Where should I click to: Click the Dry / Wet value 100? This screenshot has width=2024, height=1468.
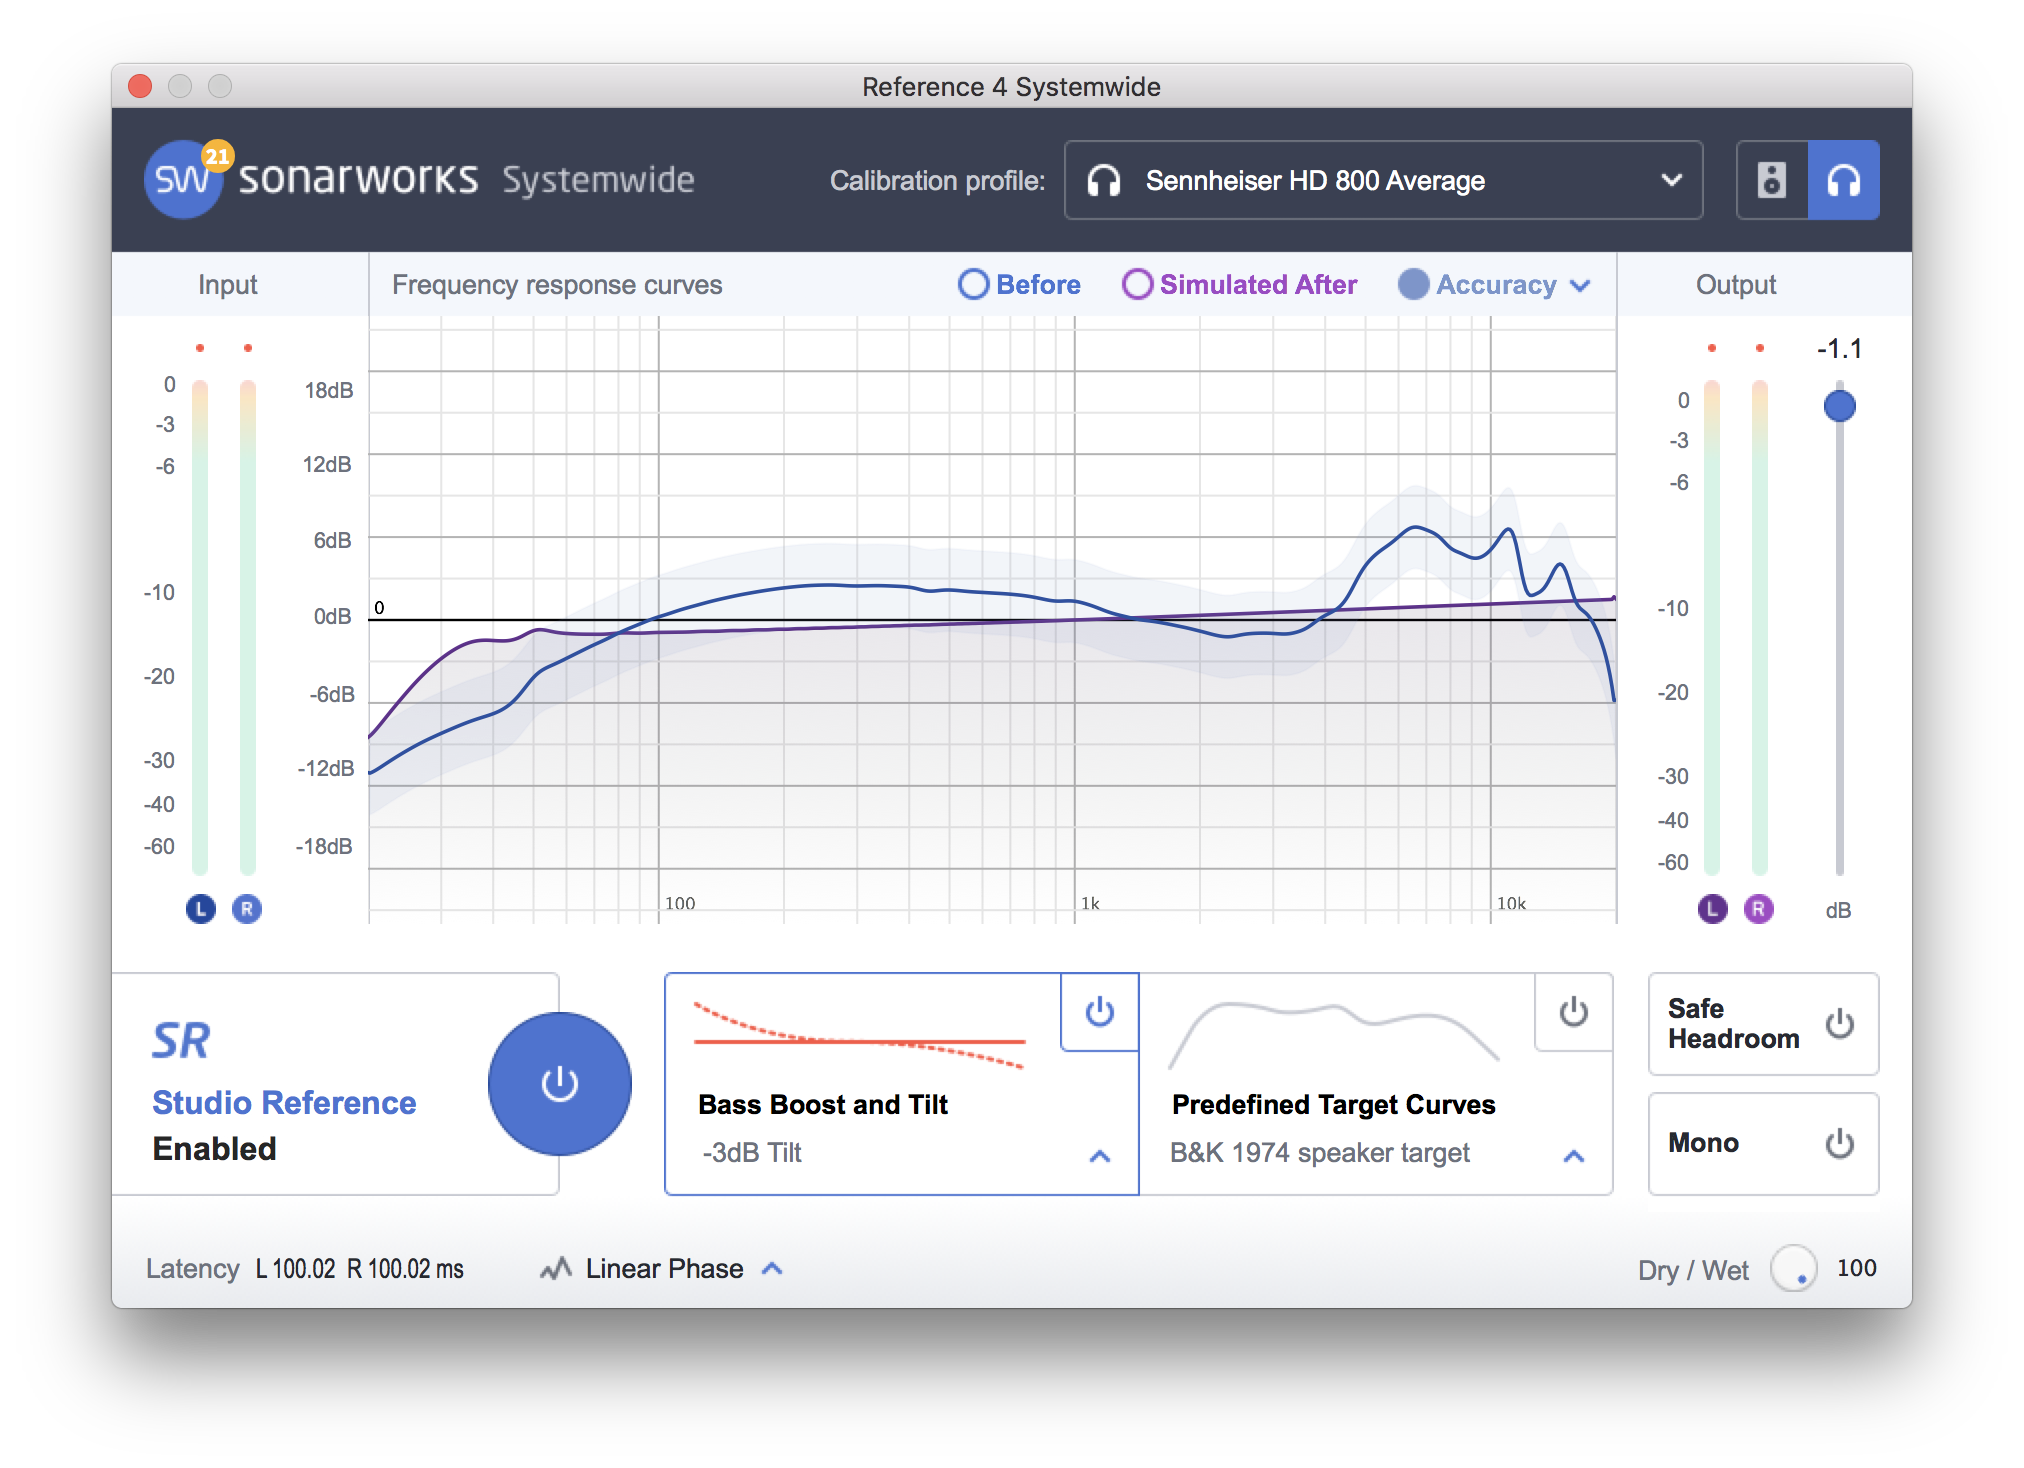point(1856,1268)
